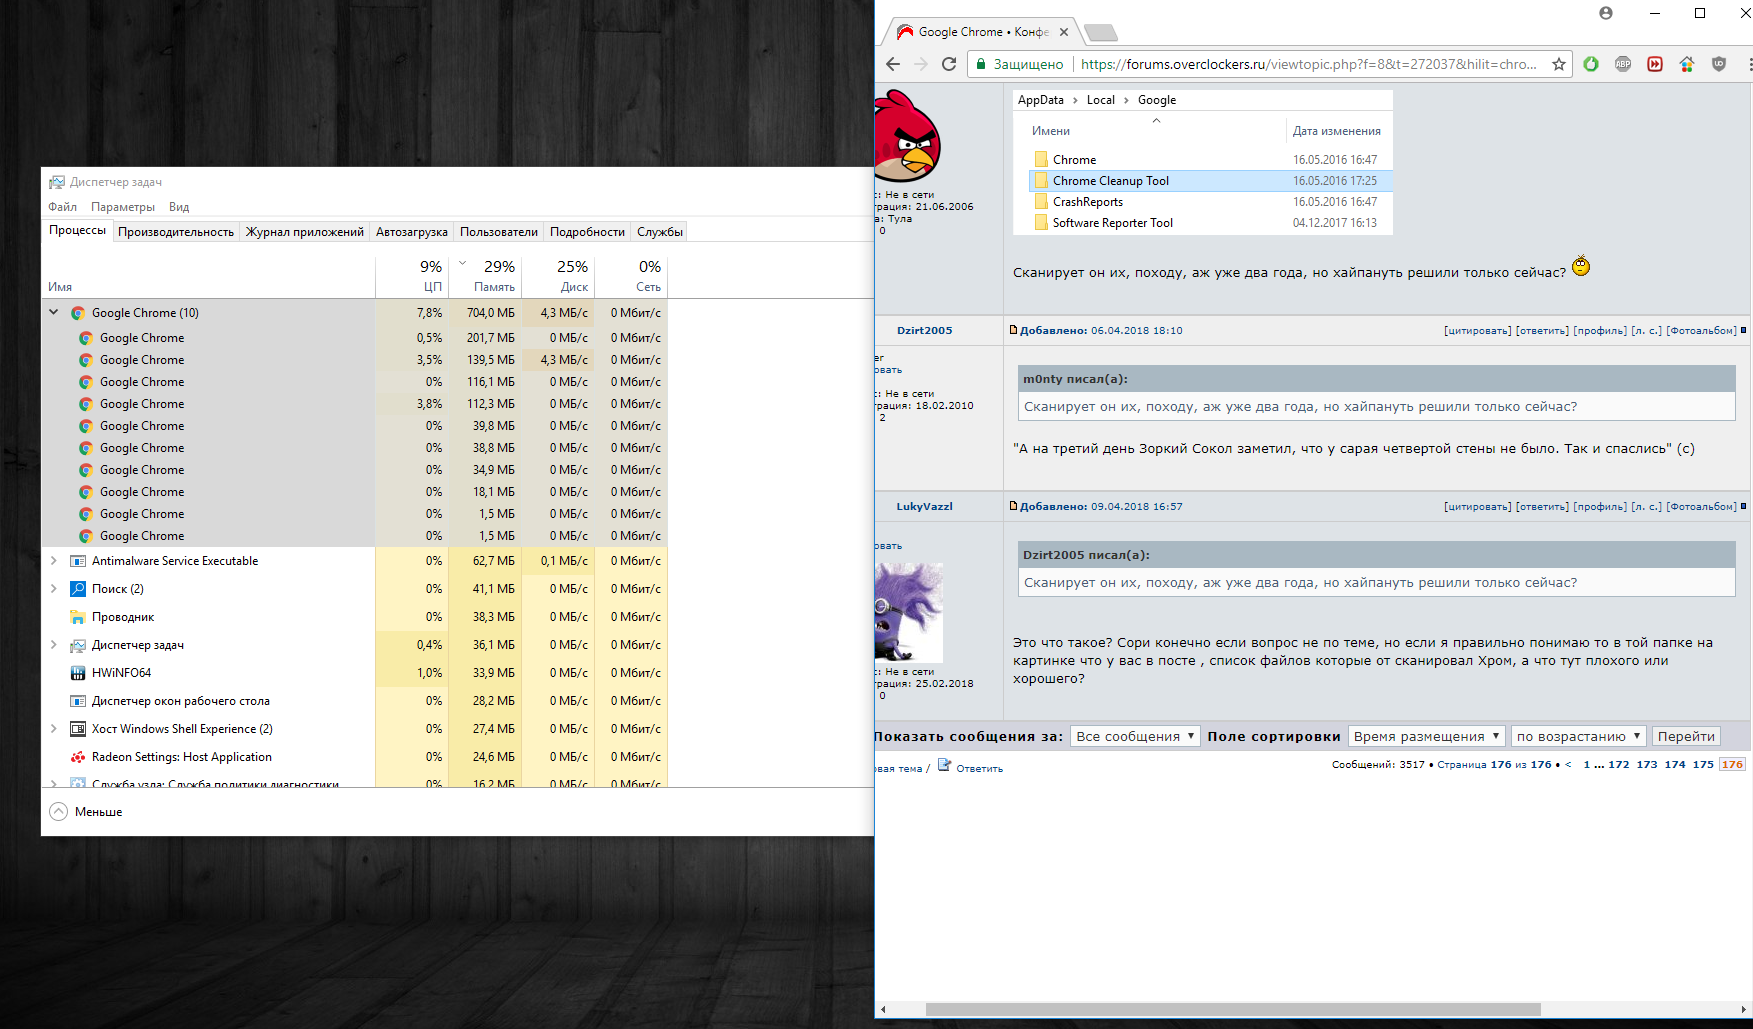Screen dimensions: 1753x1029
Task: Click the reply icon next to Ответить
Action: click(x=944, y=766)
